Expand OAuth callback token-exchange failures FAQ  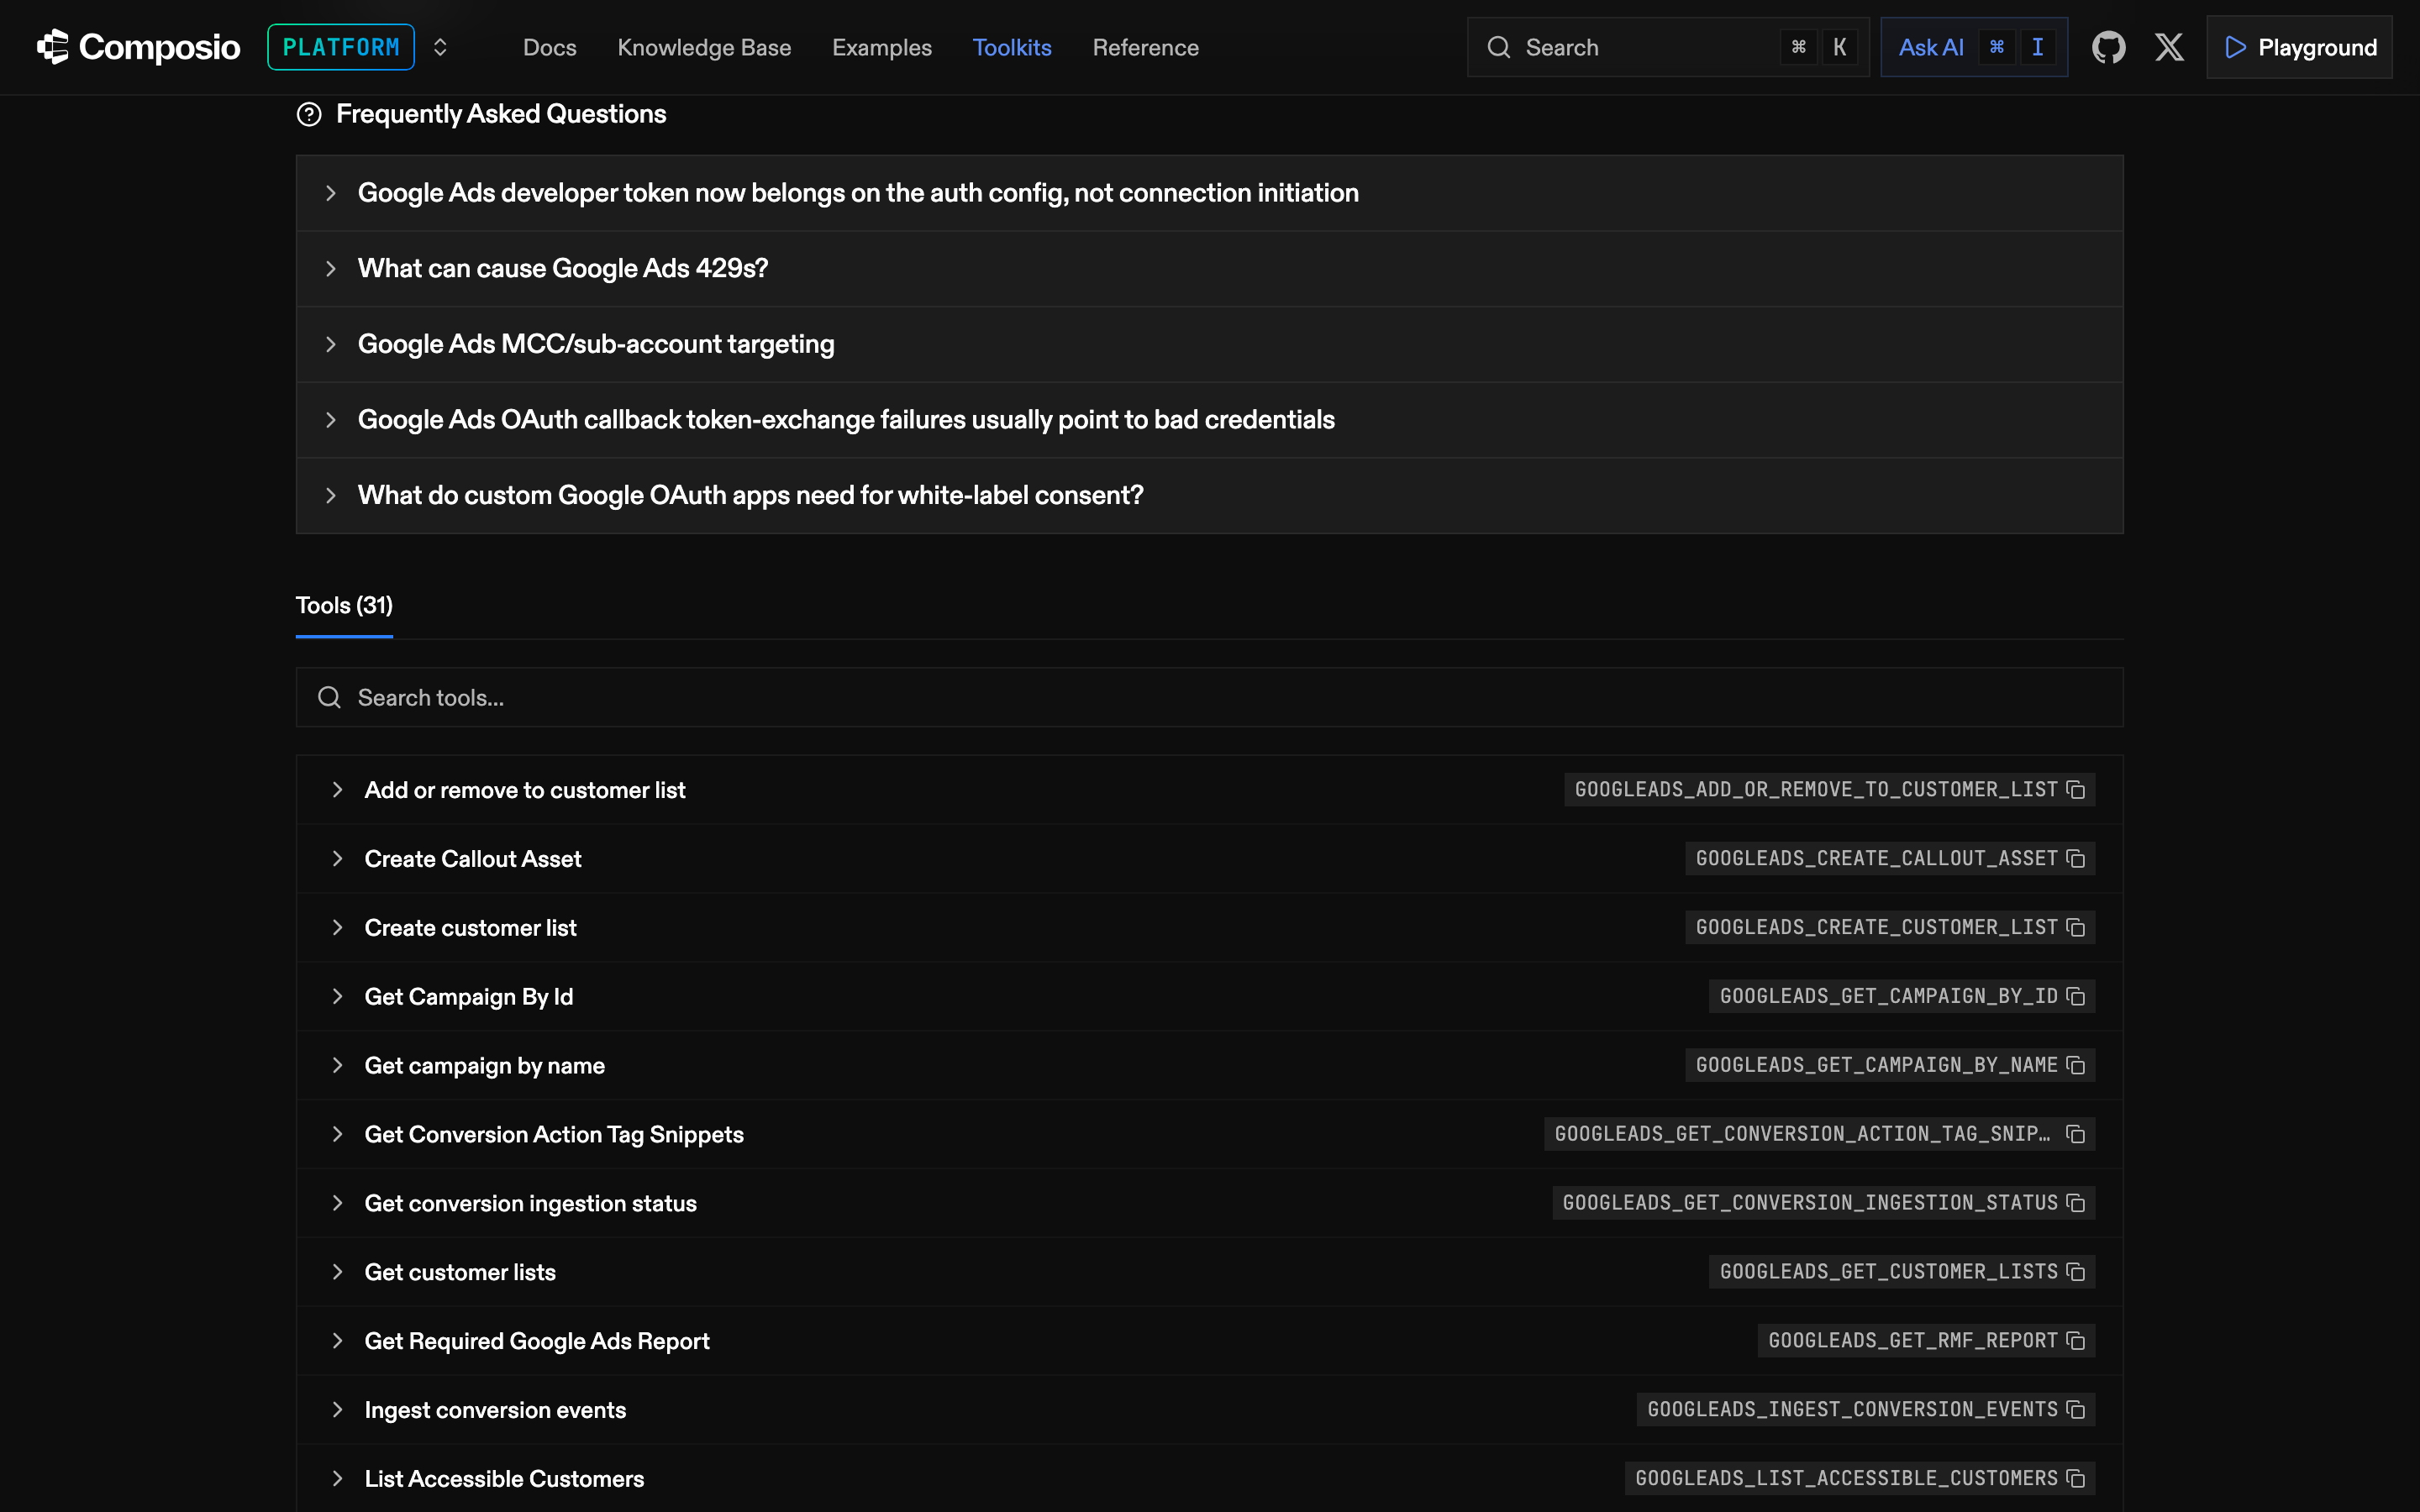pos(1210,420)
